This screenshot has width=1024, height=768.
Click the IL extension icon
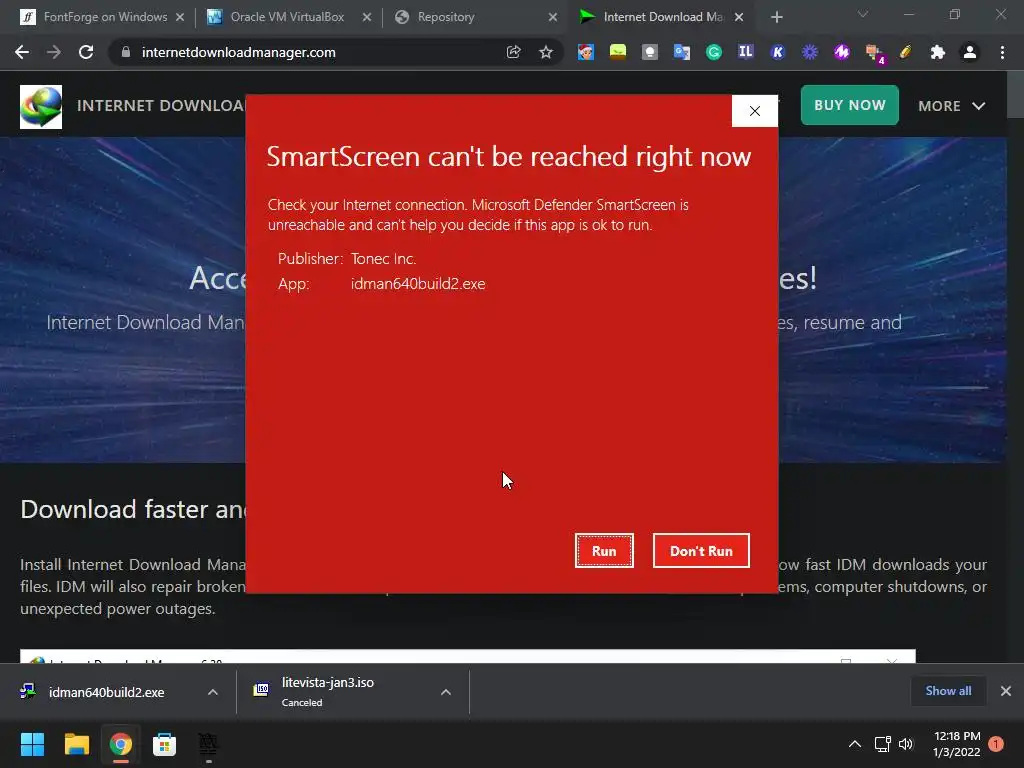click(x=746, y=52)
